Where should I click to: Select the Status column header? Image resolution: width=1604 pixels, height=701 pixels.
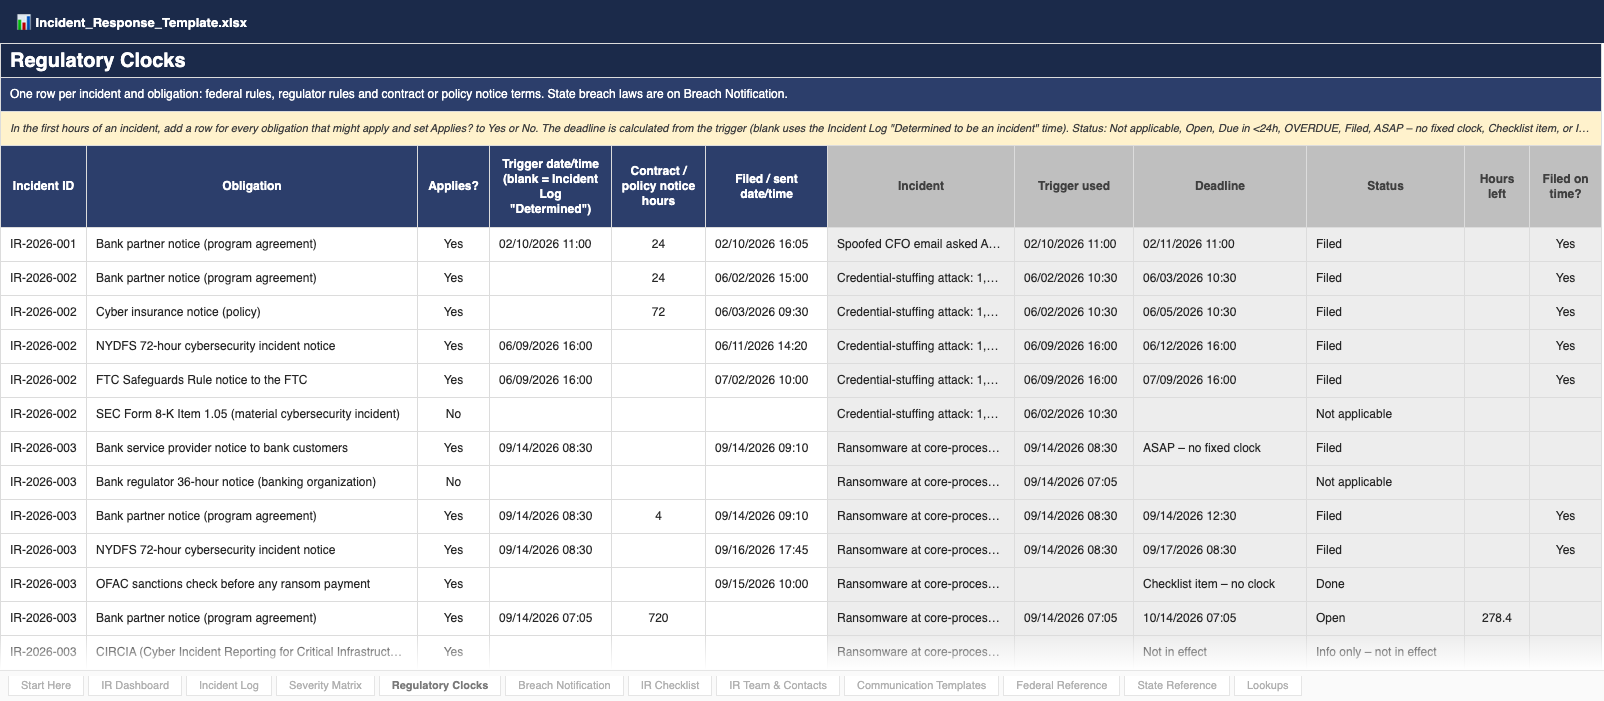[1385, 186]
